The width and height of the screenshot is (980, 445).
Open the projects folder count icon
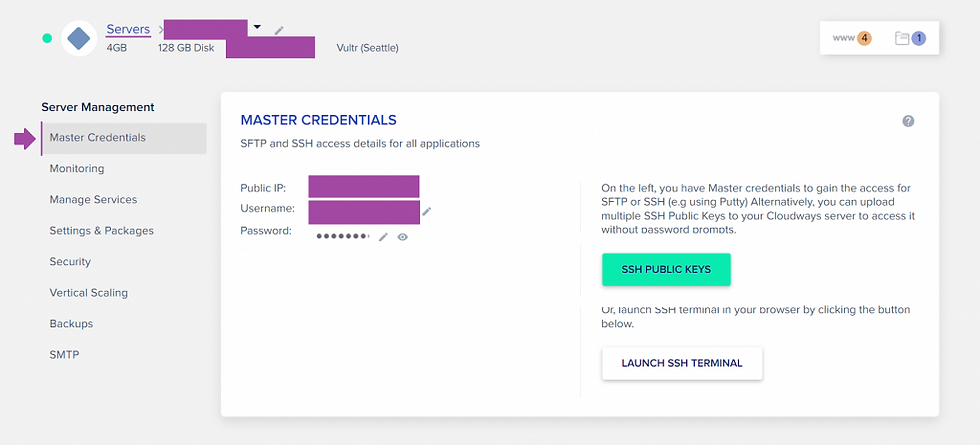pyautogui.click(x=910, y=39)
